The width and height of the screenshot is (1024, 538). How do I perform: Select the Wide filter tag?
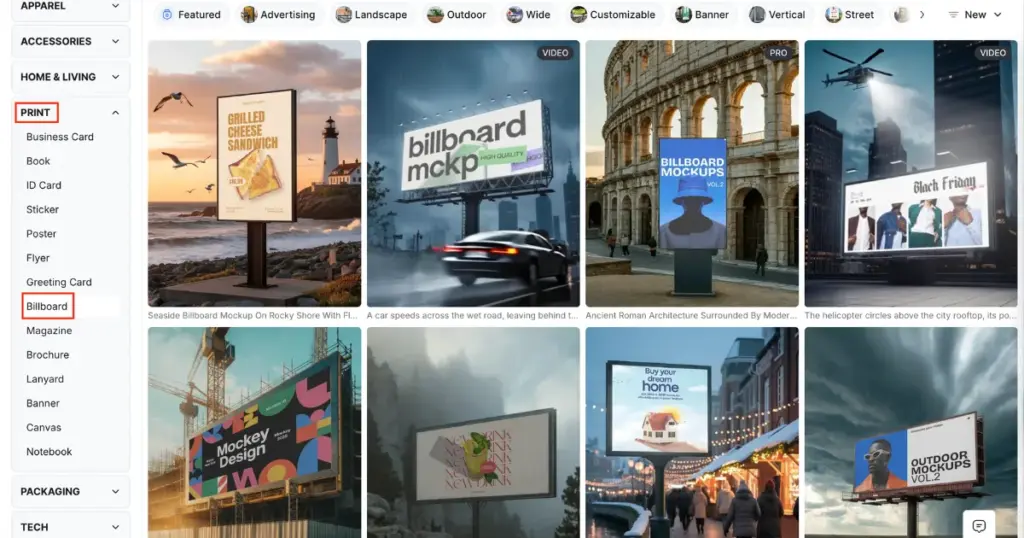(x=529, y=14)
